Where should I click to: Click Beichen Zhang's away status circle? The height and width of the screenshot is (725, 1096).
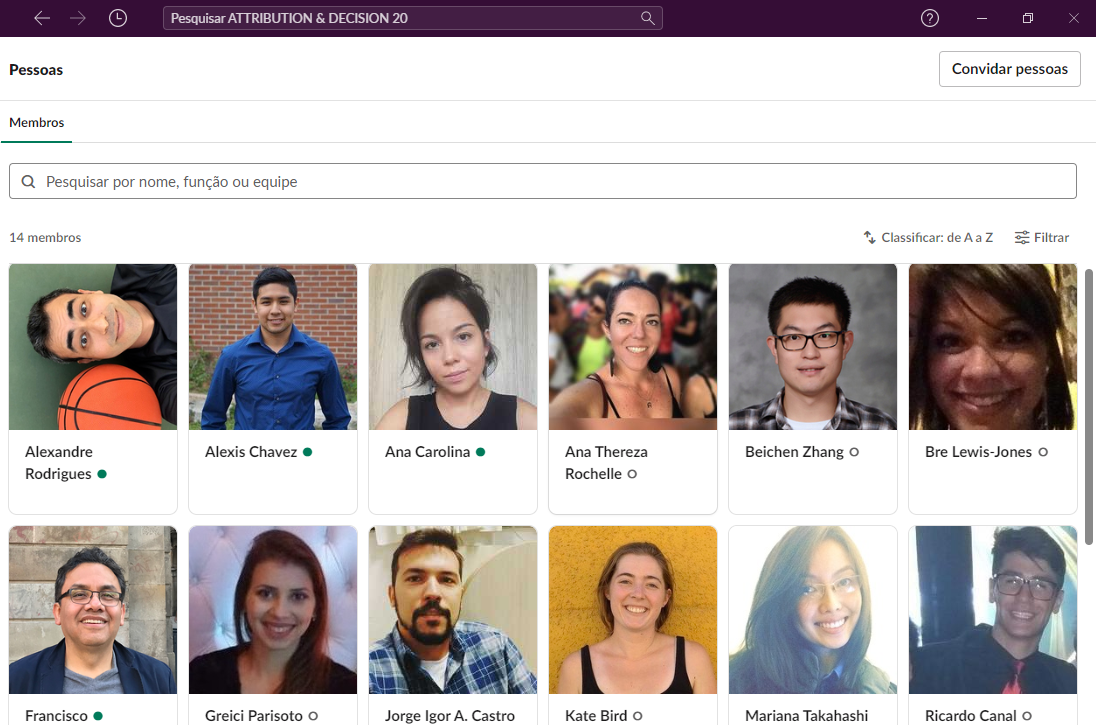[x=854, y=452]
